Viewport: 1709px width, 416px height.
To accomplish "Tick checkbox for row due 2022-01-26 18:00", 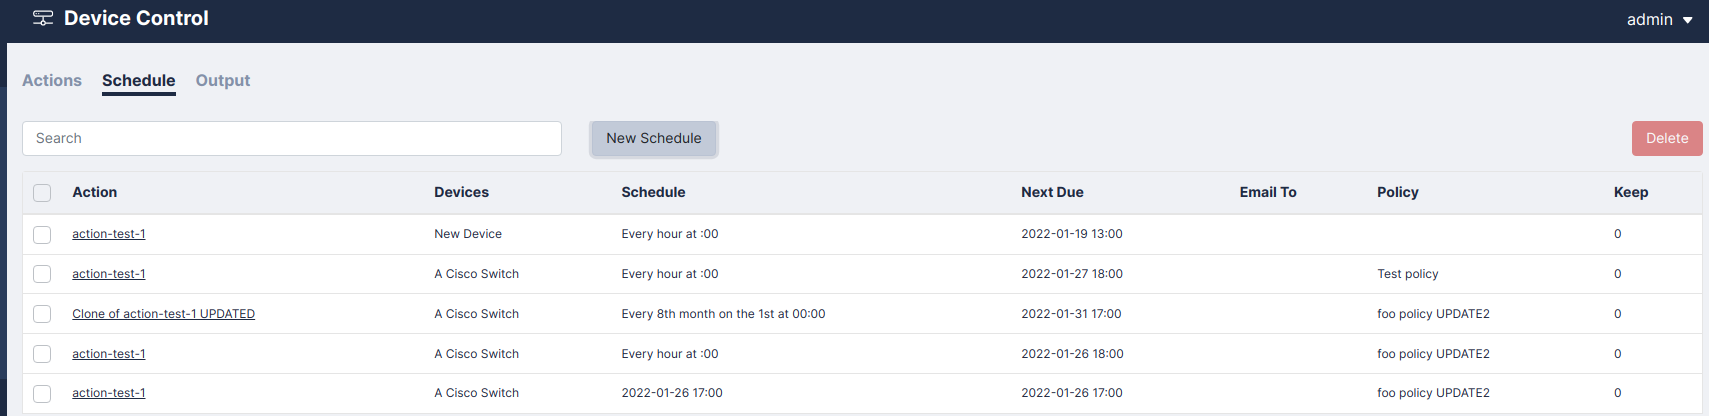I will [42, 354].
